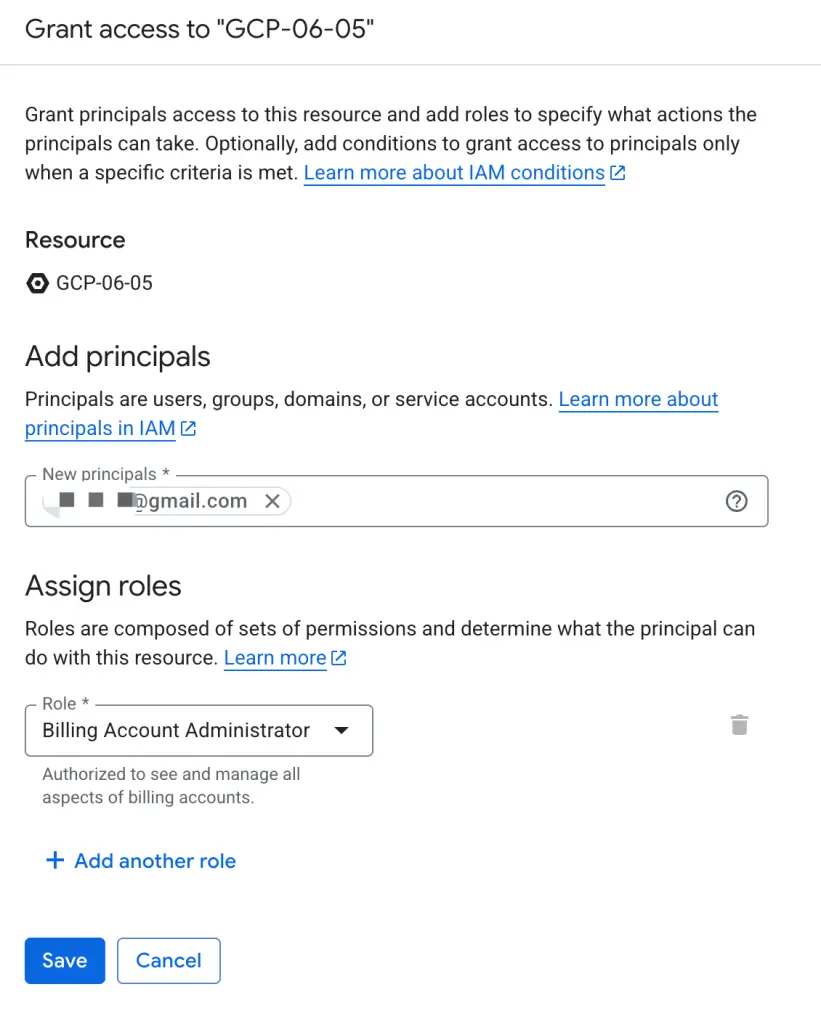The image size is (821, 1024).
Task: Open Learn more about IAM conditions link
Action: tap(454, 172)
